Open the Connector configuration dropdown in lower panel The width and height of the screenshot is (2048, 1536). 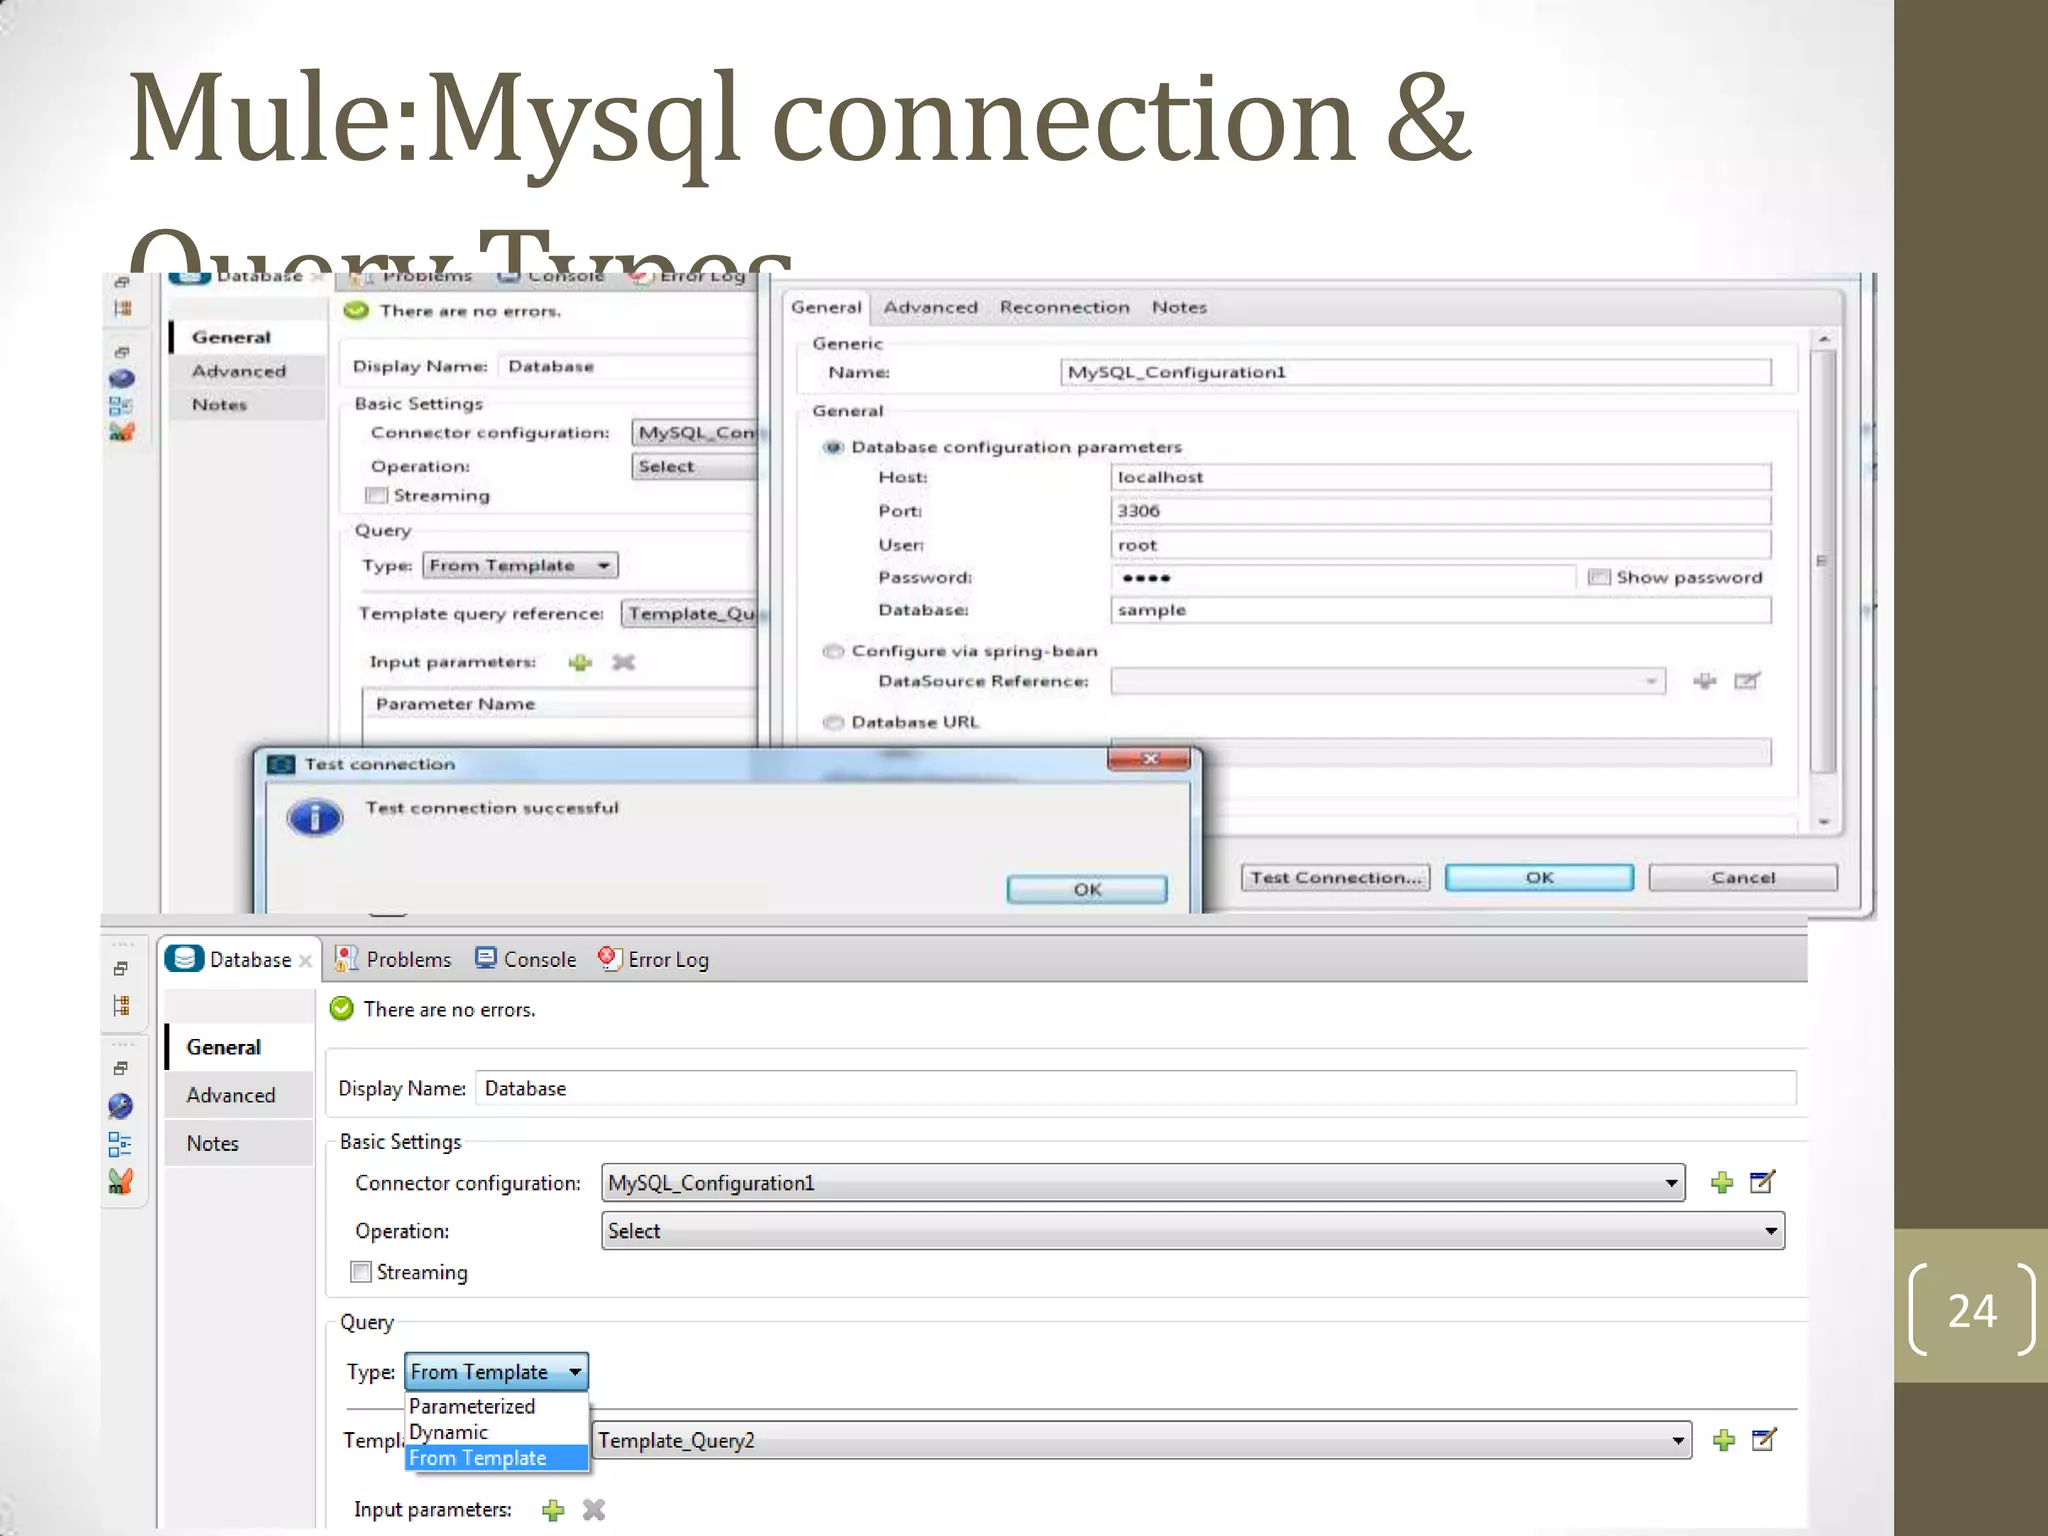(x=1671, y=1183)
